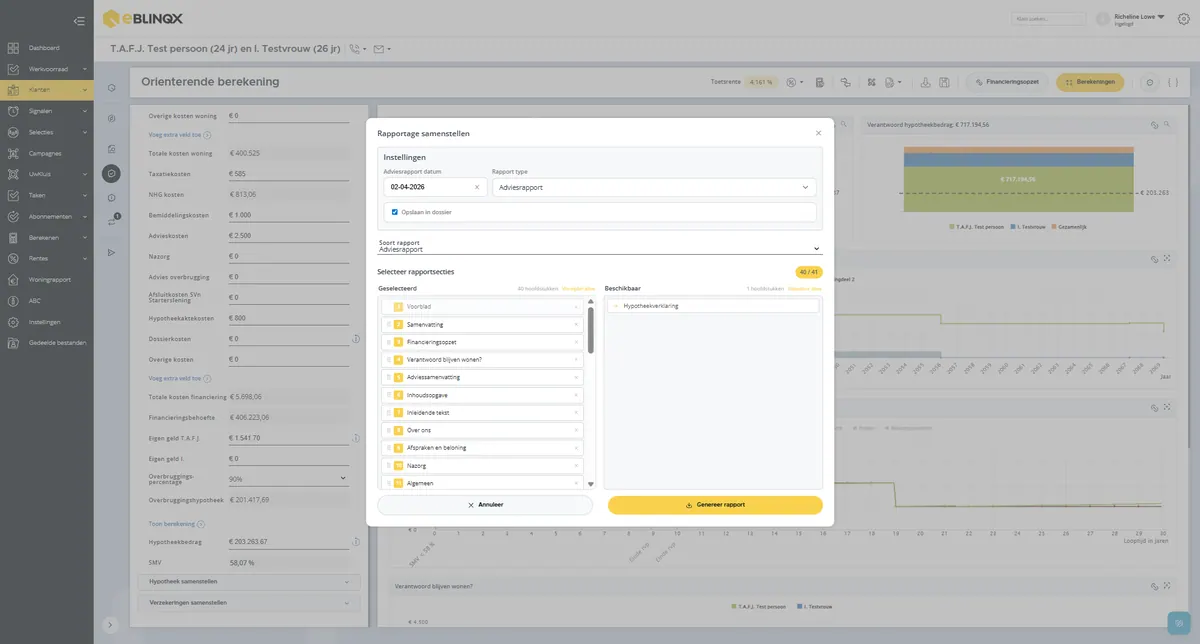Expand the Soort rapport dropdown
The height and width of the screenshot is (644, 1200).
pyautogui.click(x=599, y=246)
